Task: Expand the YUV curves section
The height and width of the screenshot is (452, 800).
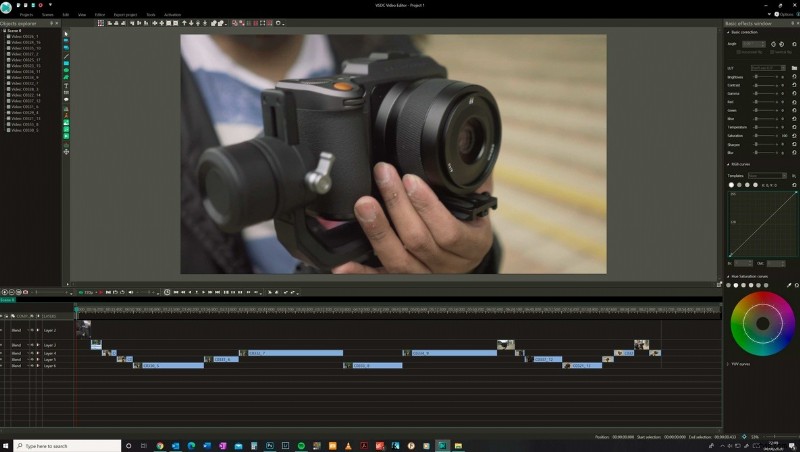Action: tap(728, 364)
